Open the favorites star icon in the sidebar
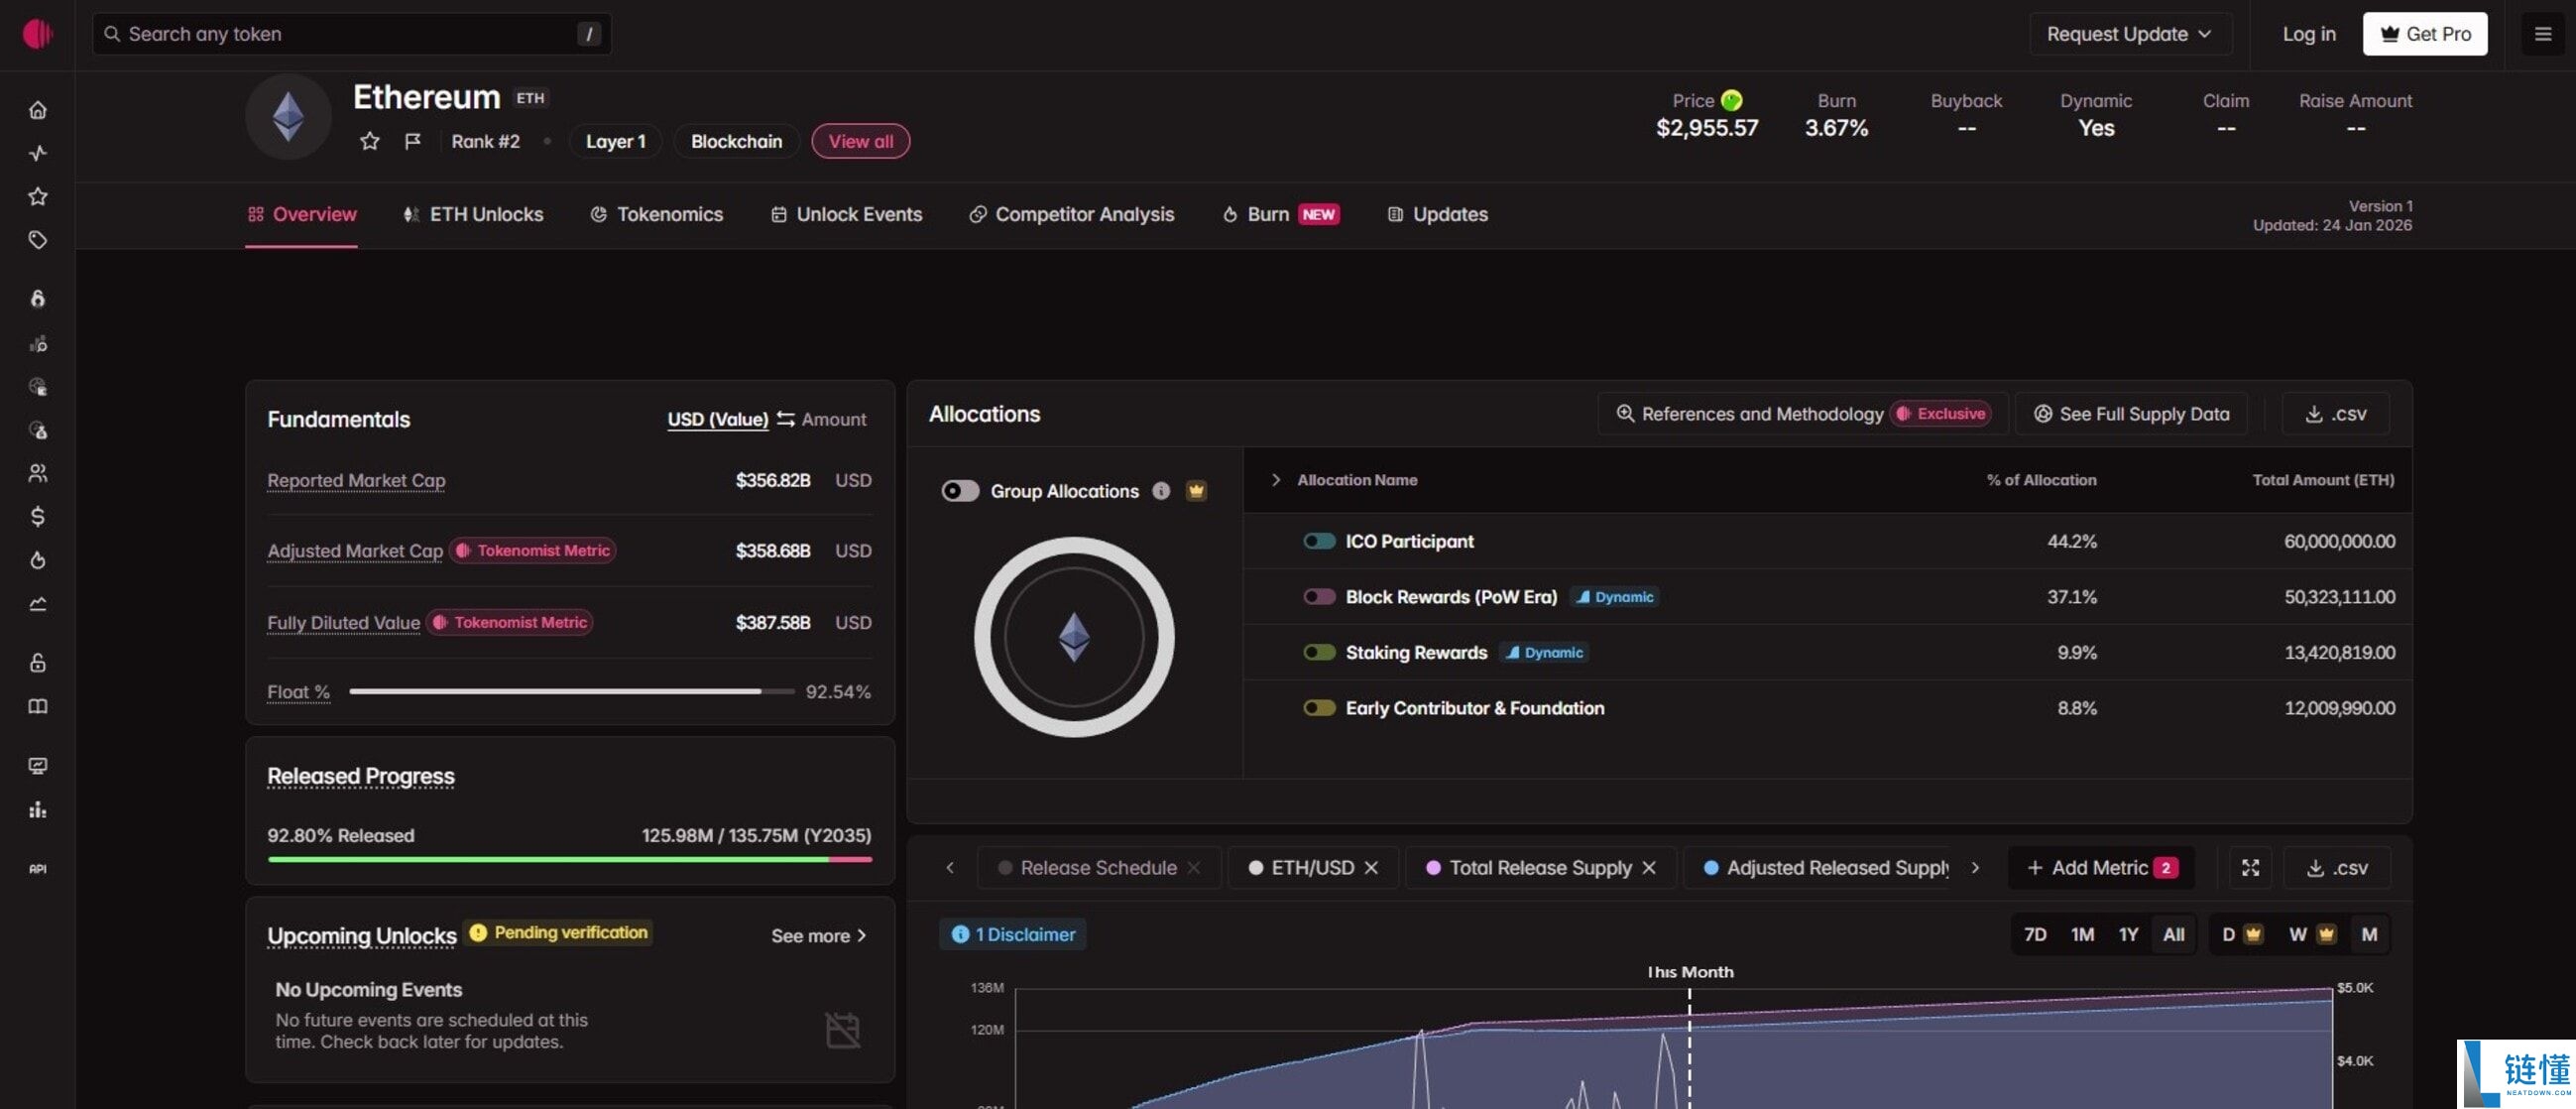The width and height of the screenshot is (2576, 1109). (37, 196)
